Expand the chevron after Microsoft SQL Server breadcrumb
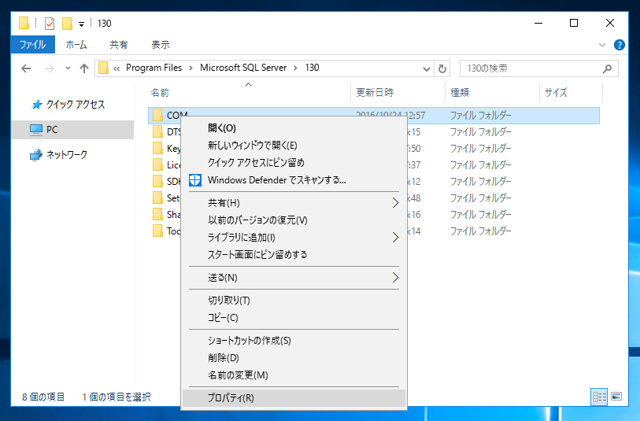Viewport: 640px width, 421px height. click(296, 68)
